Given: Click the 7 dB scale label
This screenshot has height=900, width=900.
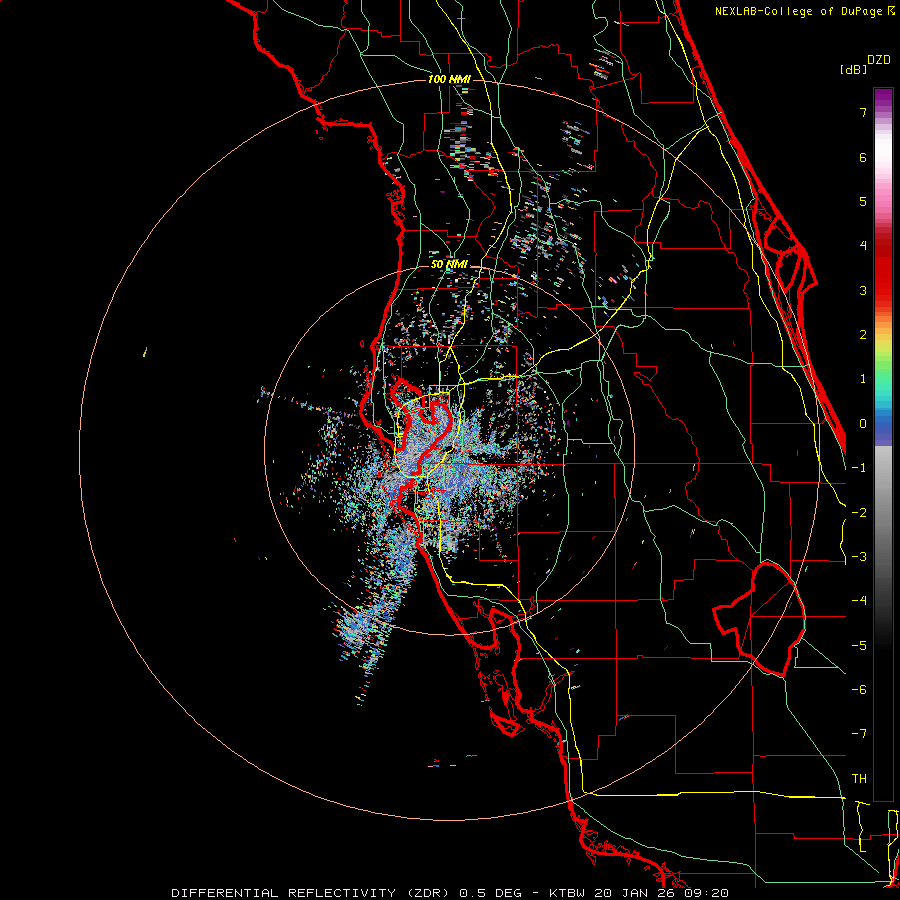Looking at the screenshot, I should click(x=863, y=112).
